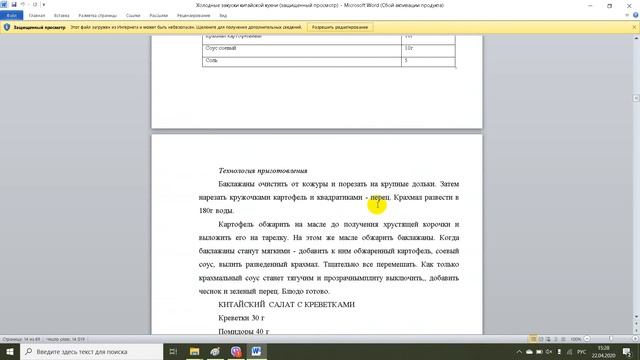This screenshot has width=640, height=360.
Task: Click the Word taskbar icon
Action: (x=256, y=351)
